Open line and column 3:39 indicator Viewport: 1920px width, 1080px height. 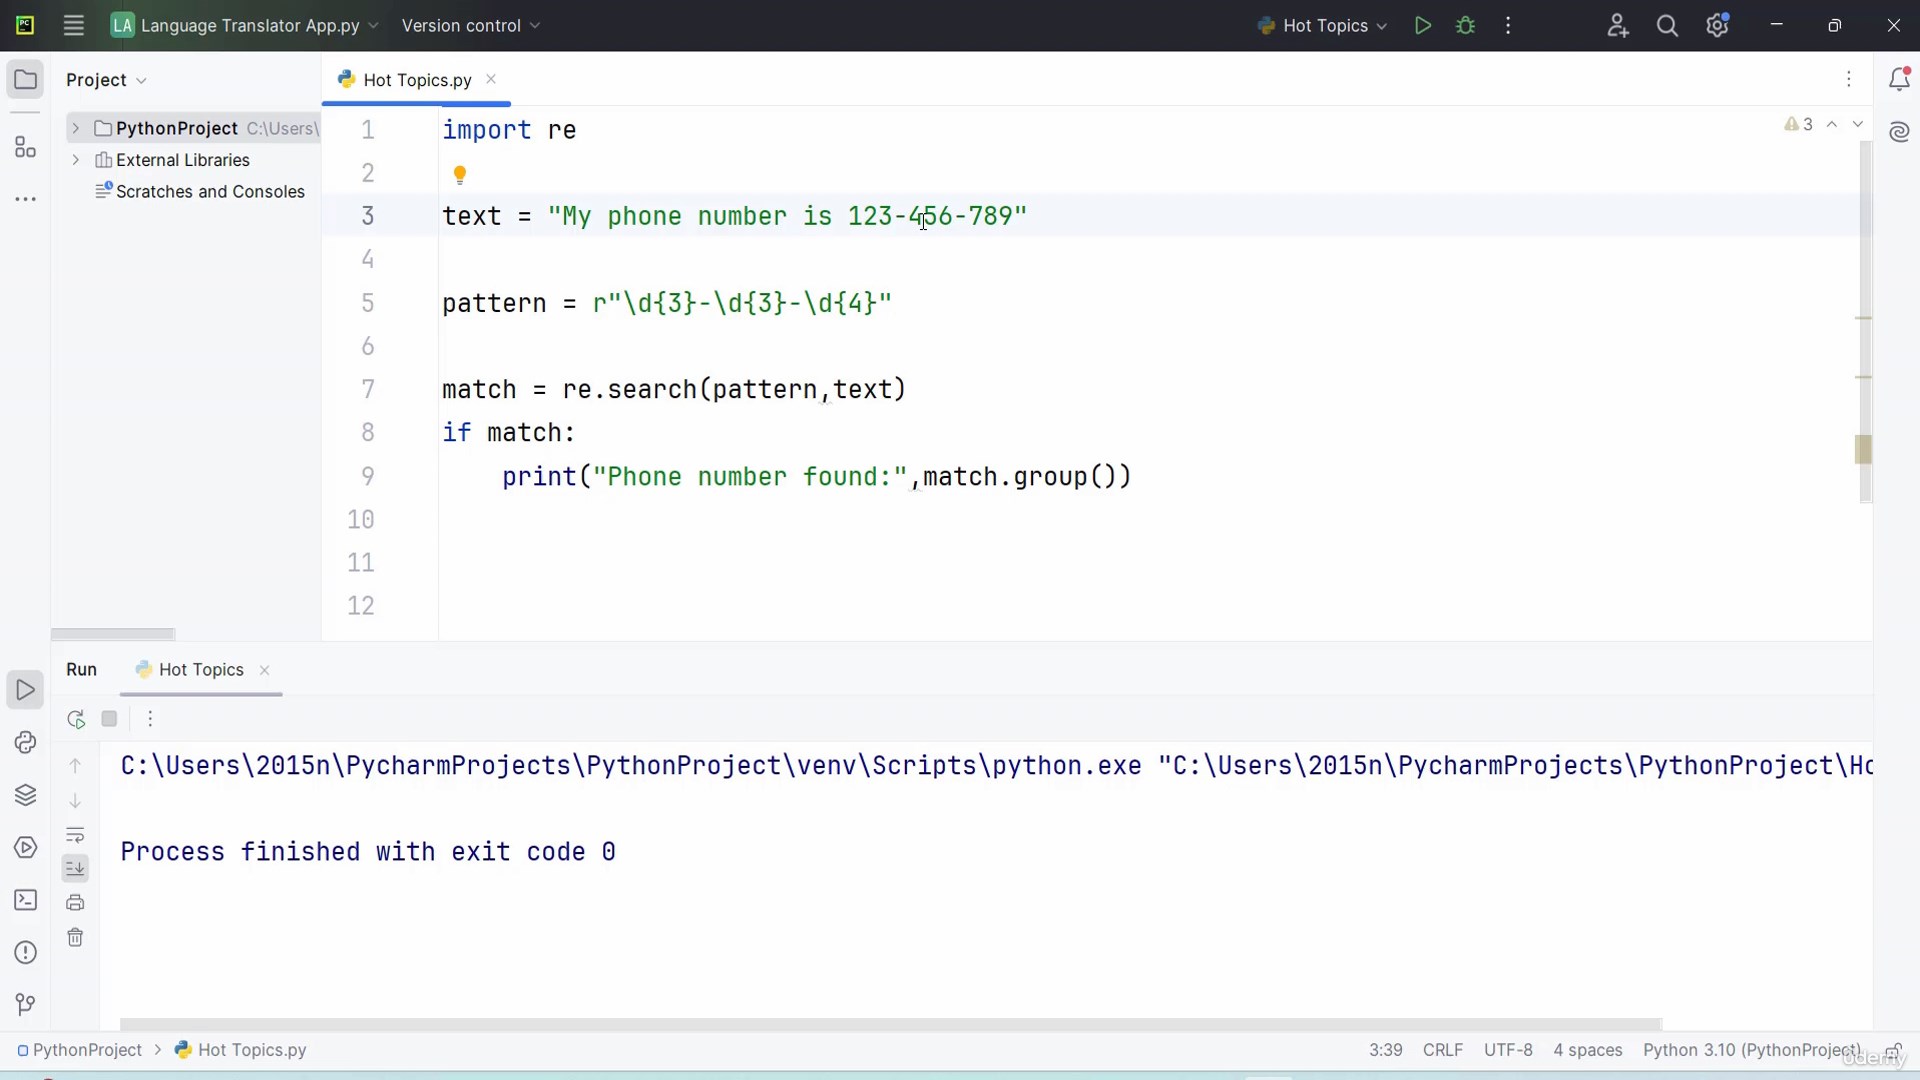click(1386, 1050)
